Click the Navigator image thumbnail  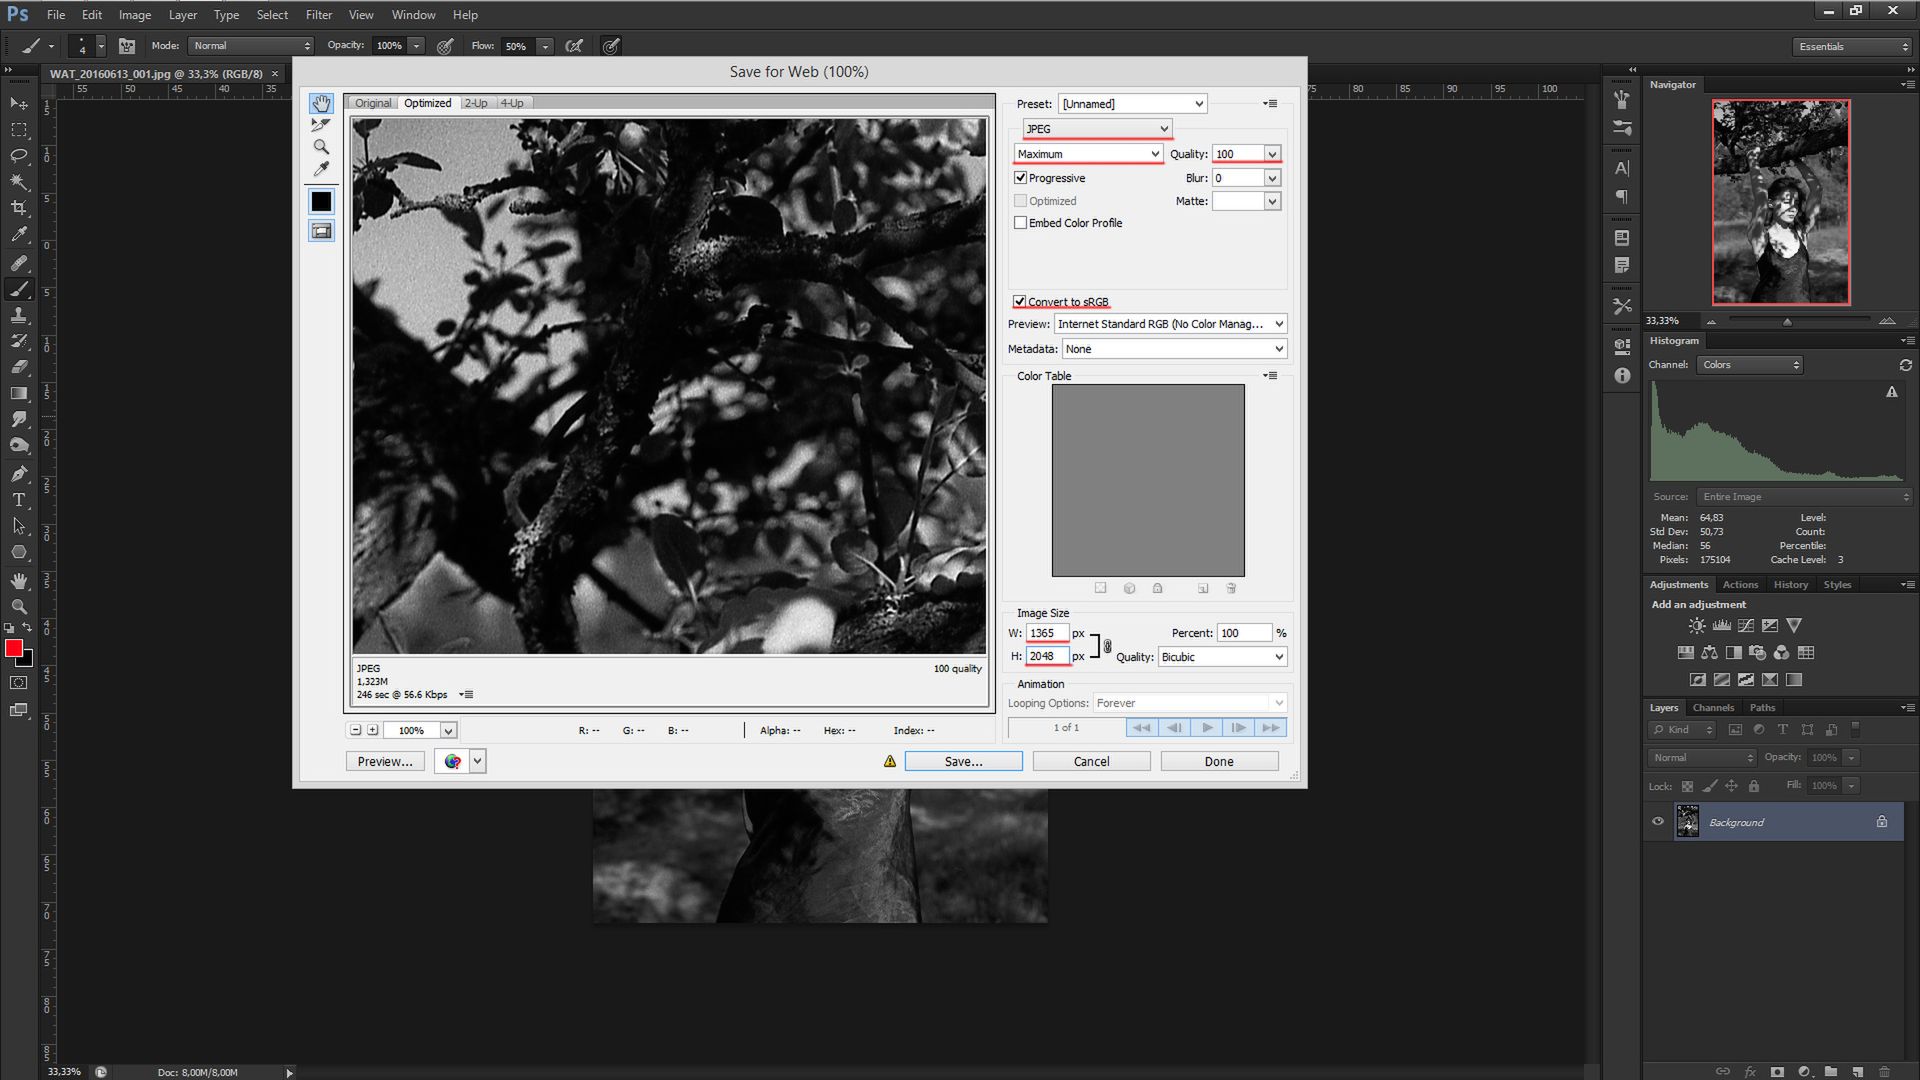tap(1780, 202)
